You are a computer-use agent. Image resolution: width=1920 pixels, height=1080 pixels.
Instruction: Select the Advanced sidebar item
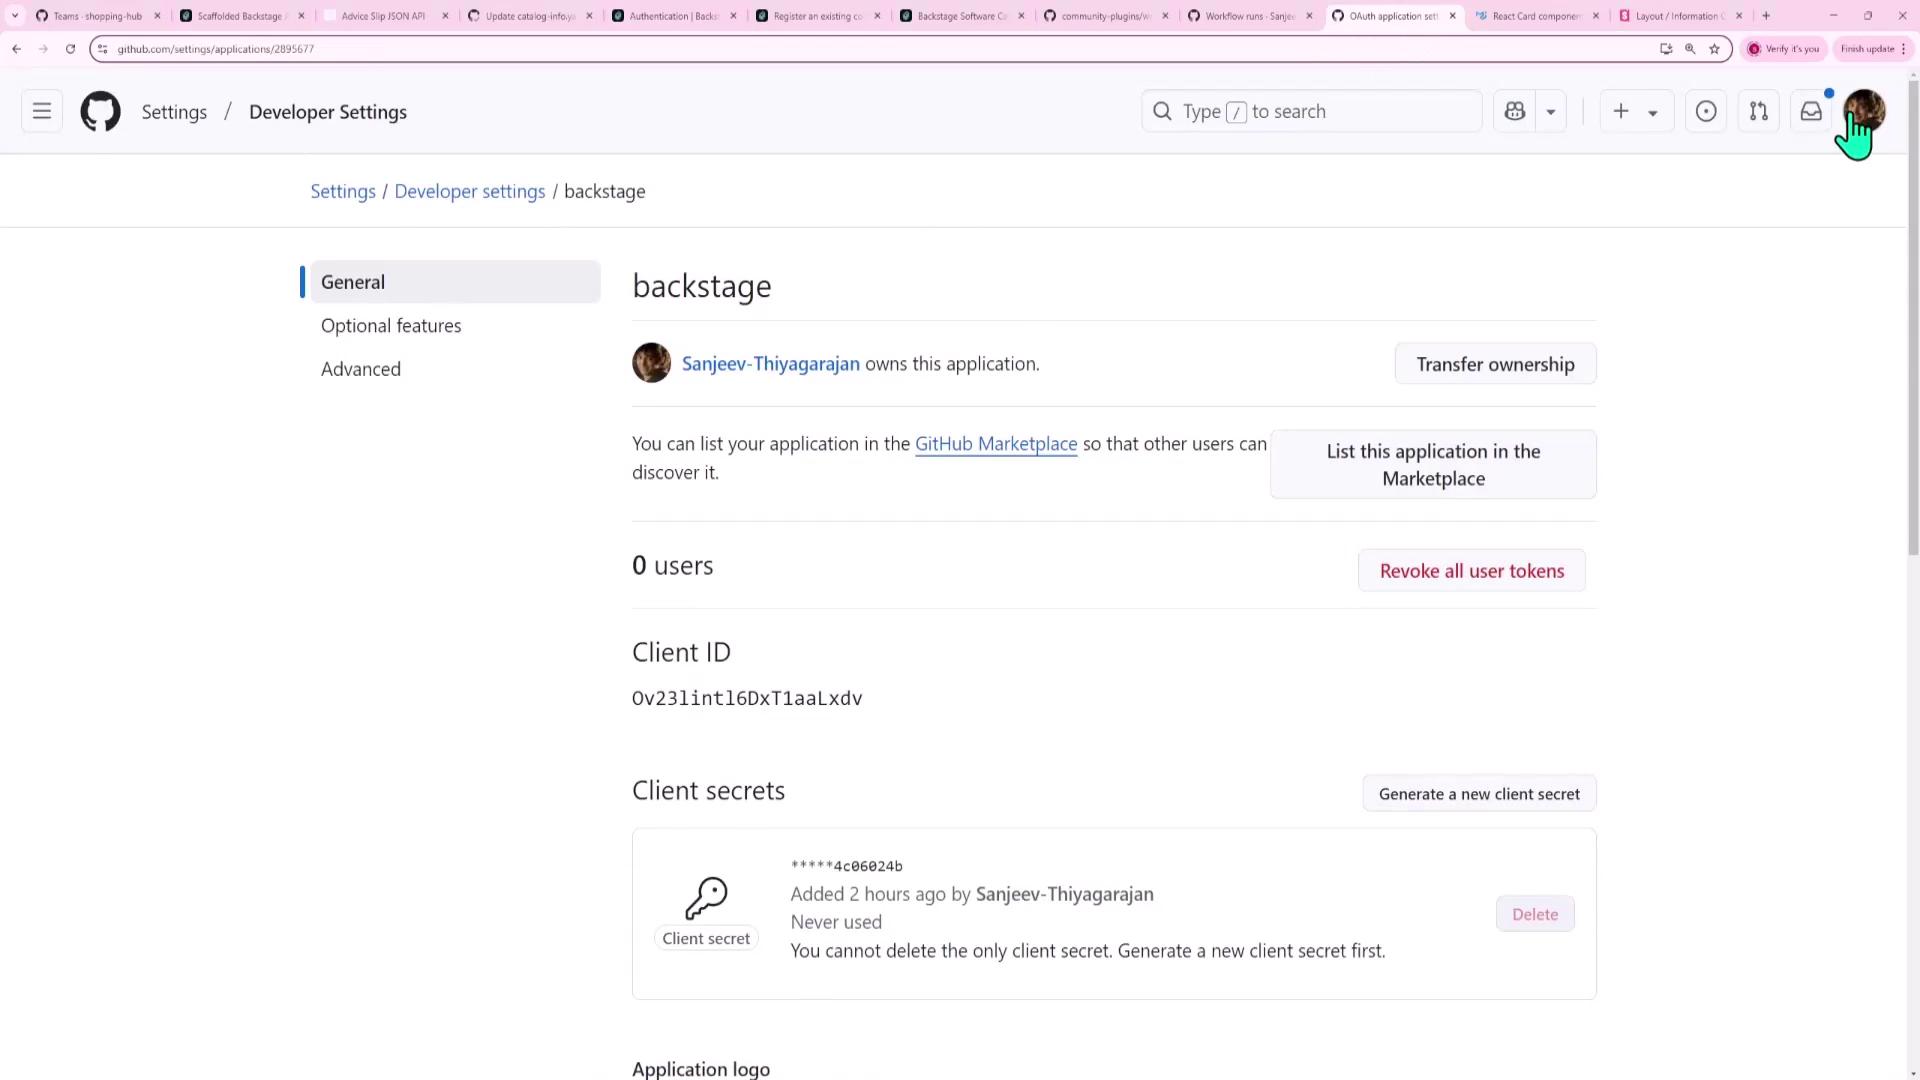point(361,369)
